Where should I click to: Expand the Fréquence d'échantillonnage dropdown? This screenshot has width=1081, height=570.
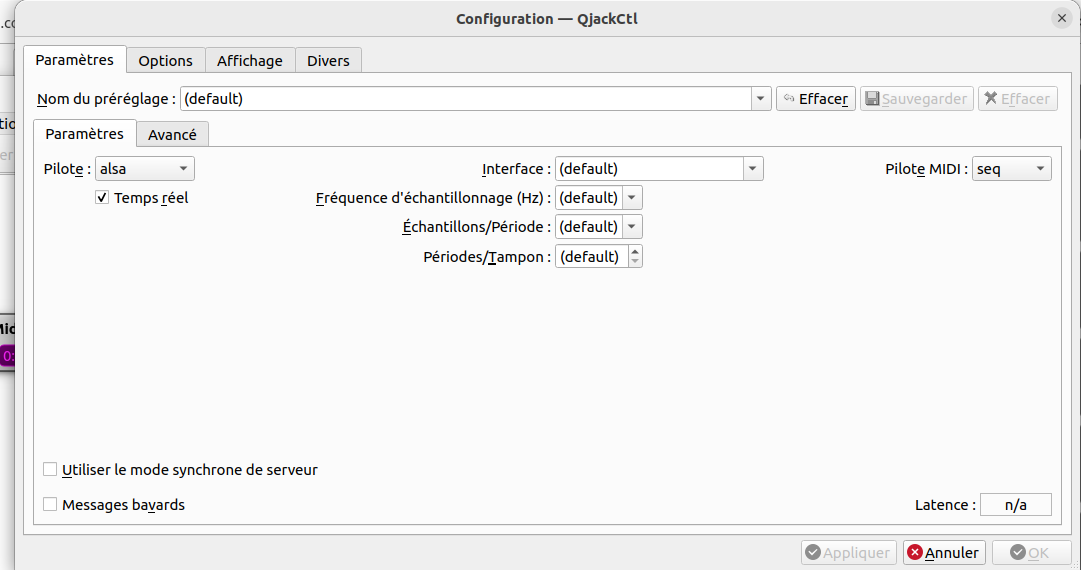point(631,198)
